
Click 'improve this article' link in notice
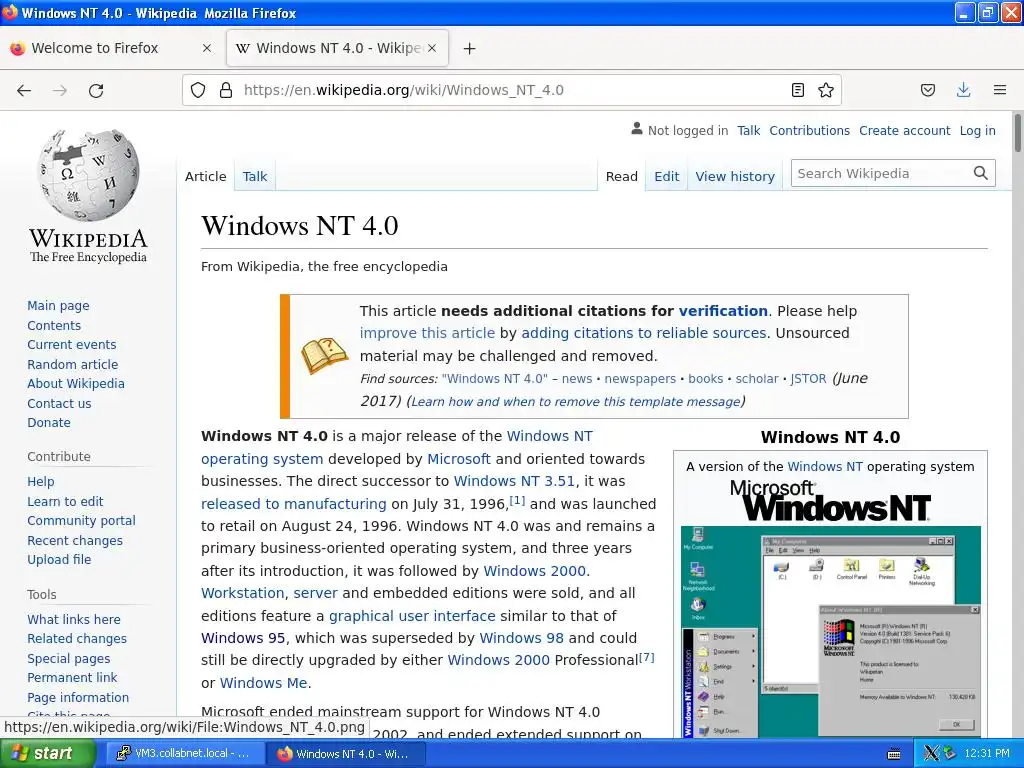pos(427,333)
